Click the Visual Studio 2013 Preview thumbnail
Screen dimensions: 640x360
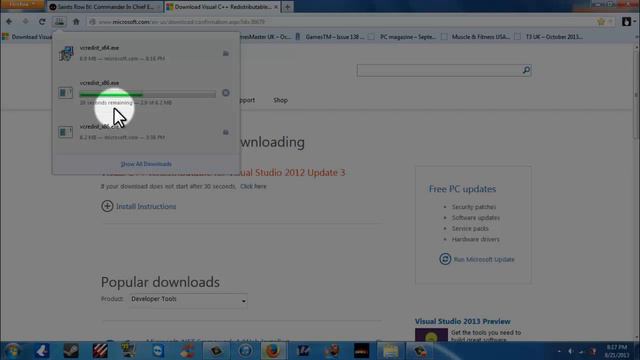click(431, 335)
